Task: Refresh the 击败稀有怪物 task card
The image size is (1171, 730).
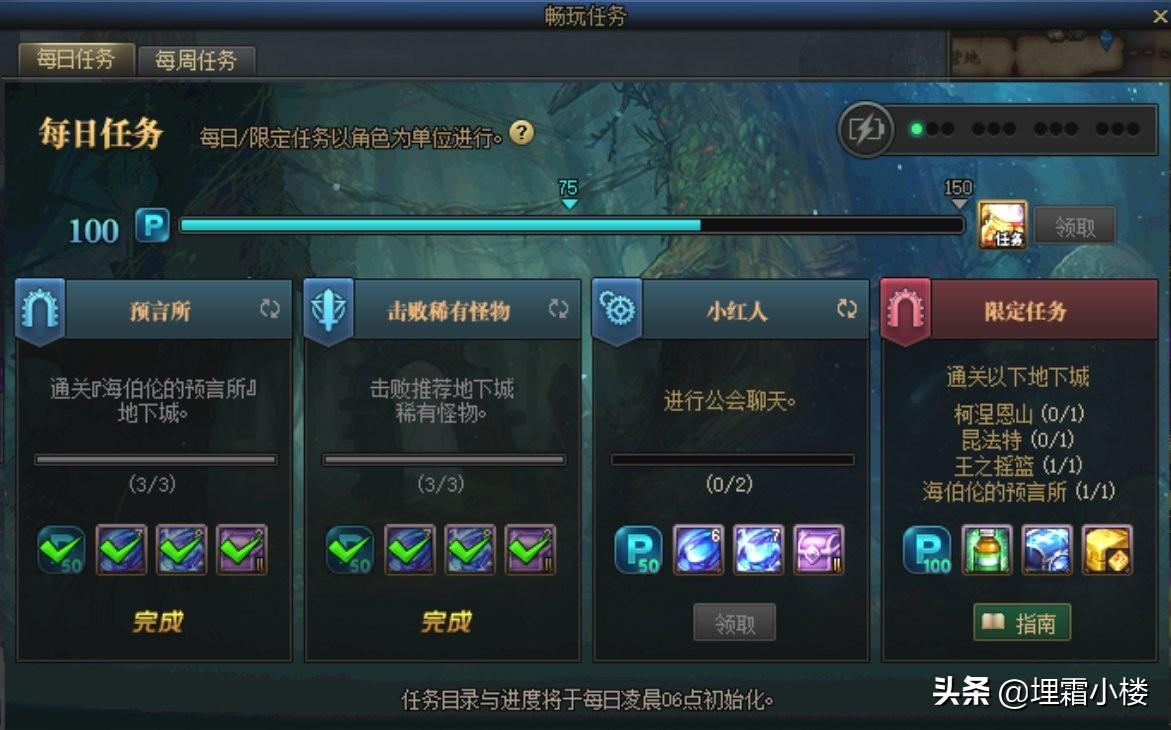Action: click(x=558, y=309)
